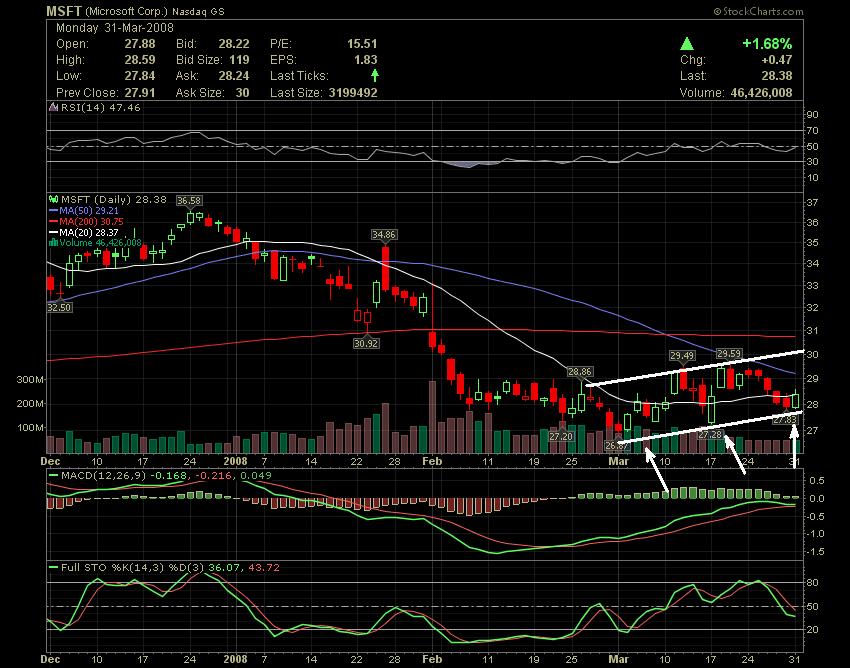850x668 pixels.
Task: Click the green Volume 46,426,008 legend entry
Action: pos(101,243)
